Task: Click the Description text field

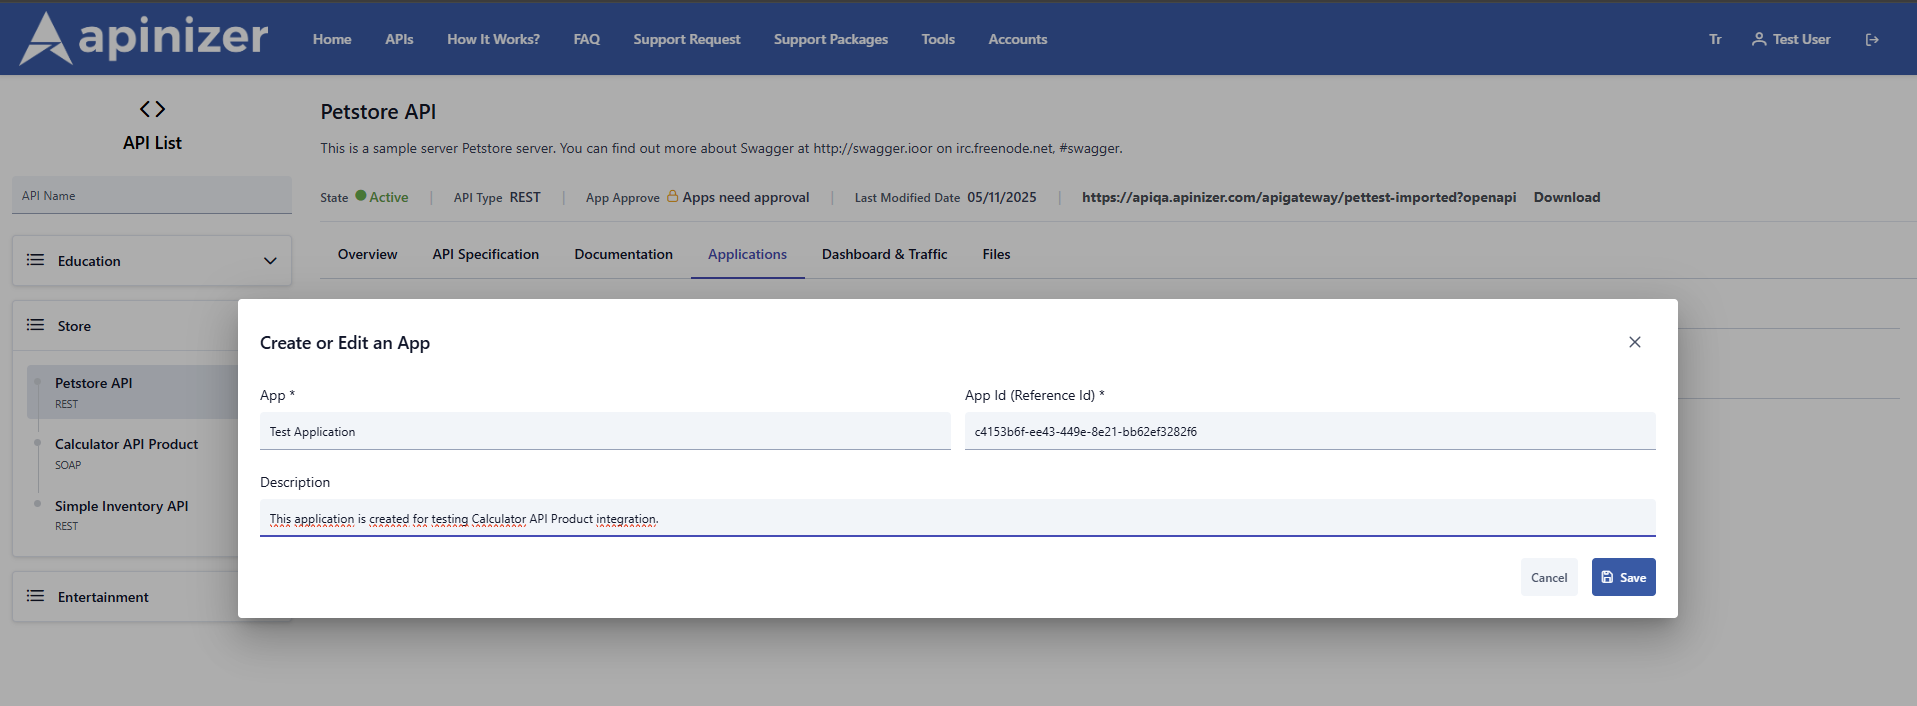Action: tap(956, 518)
